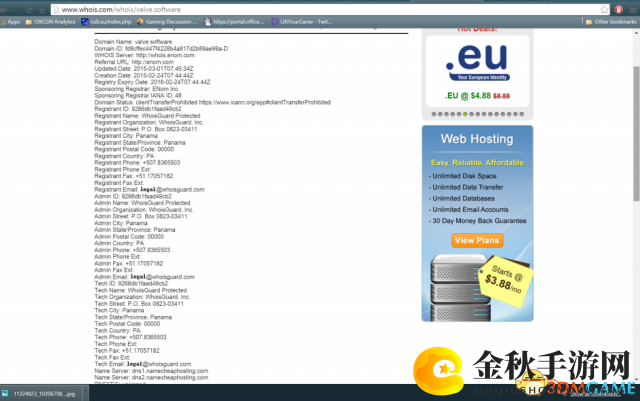Click the Name Server dns1.namecheaphosting.com line

[x=151, y=371]
